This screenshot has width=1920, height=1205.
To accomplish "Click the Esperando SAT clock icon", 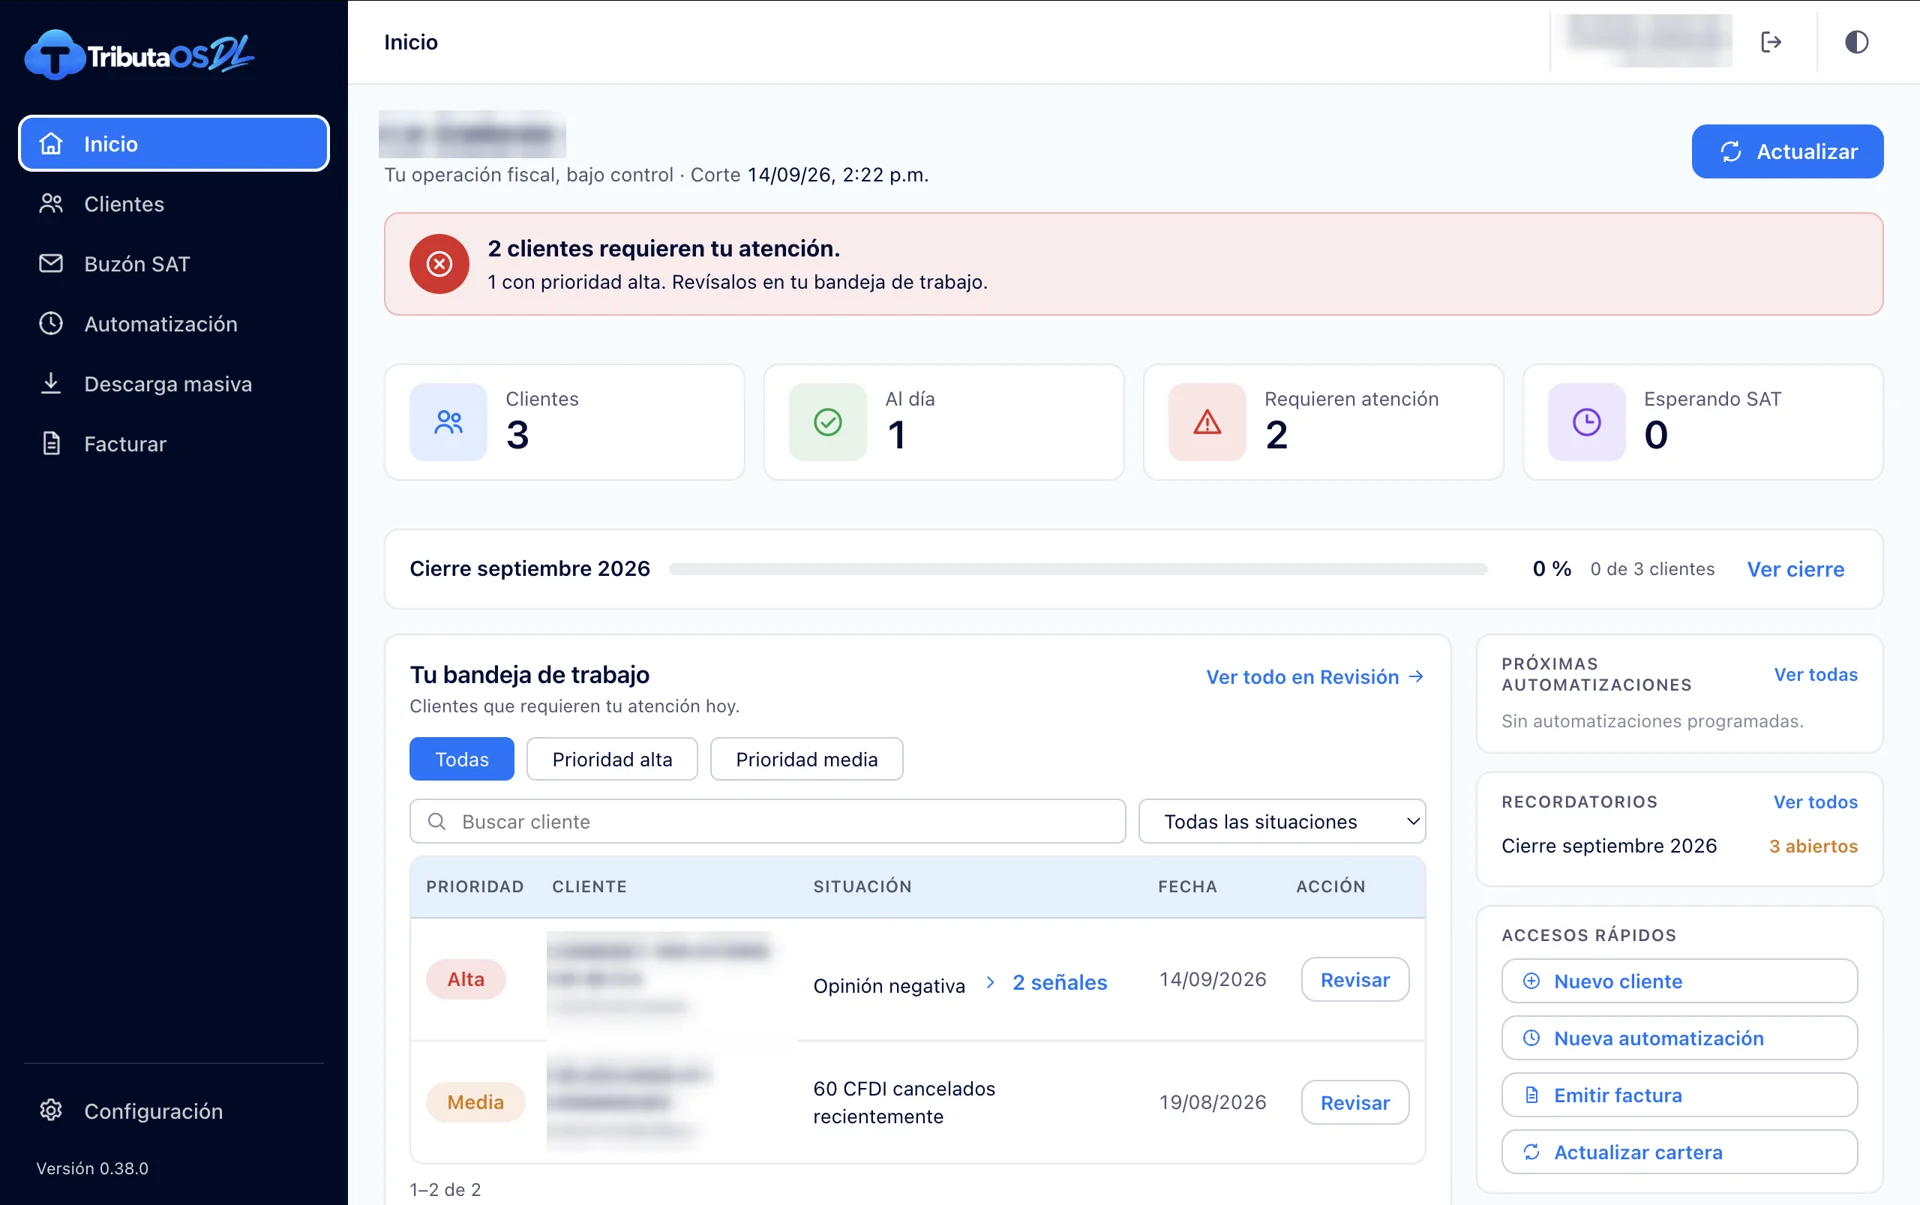I will pos(1587,422).
